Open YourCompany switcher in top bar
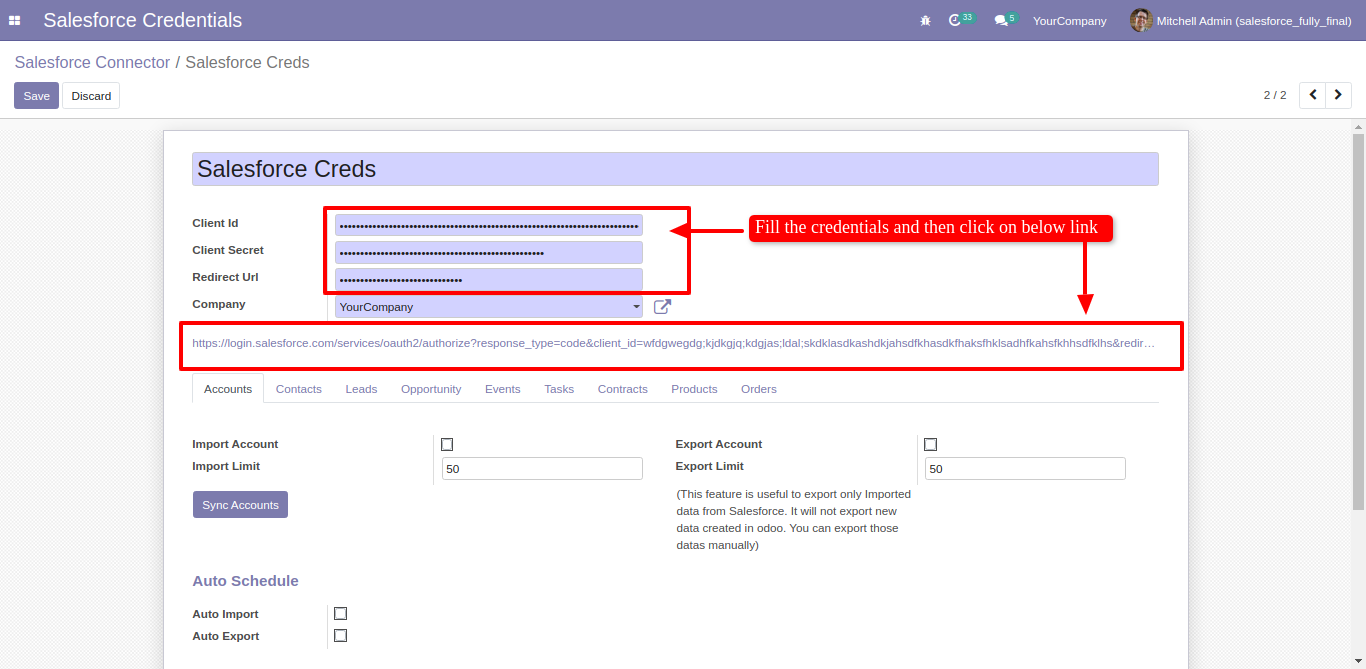This screenshot has height=669, width=1366. point(1069,20)
